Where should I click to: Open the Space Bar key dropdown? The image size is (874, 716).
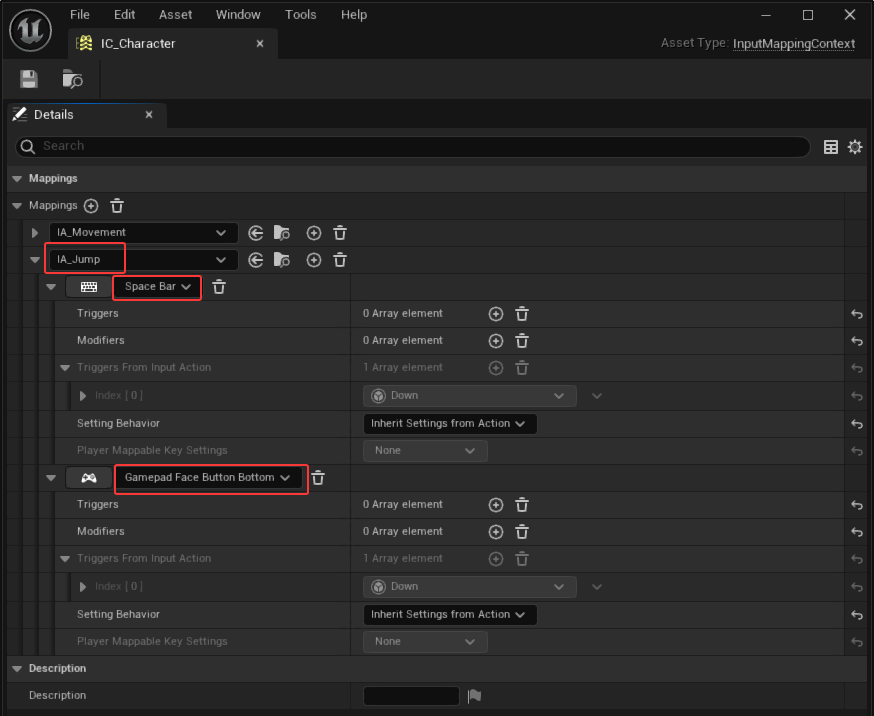coord(157,286)
